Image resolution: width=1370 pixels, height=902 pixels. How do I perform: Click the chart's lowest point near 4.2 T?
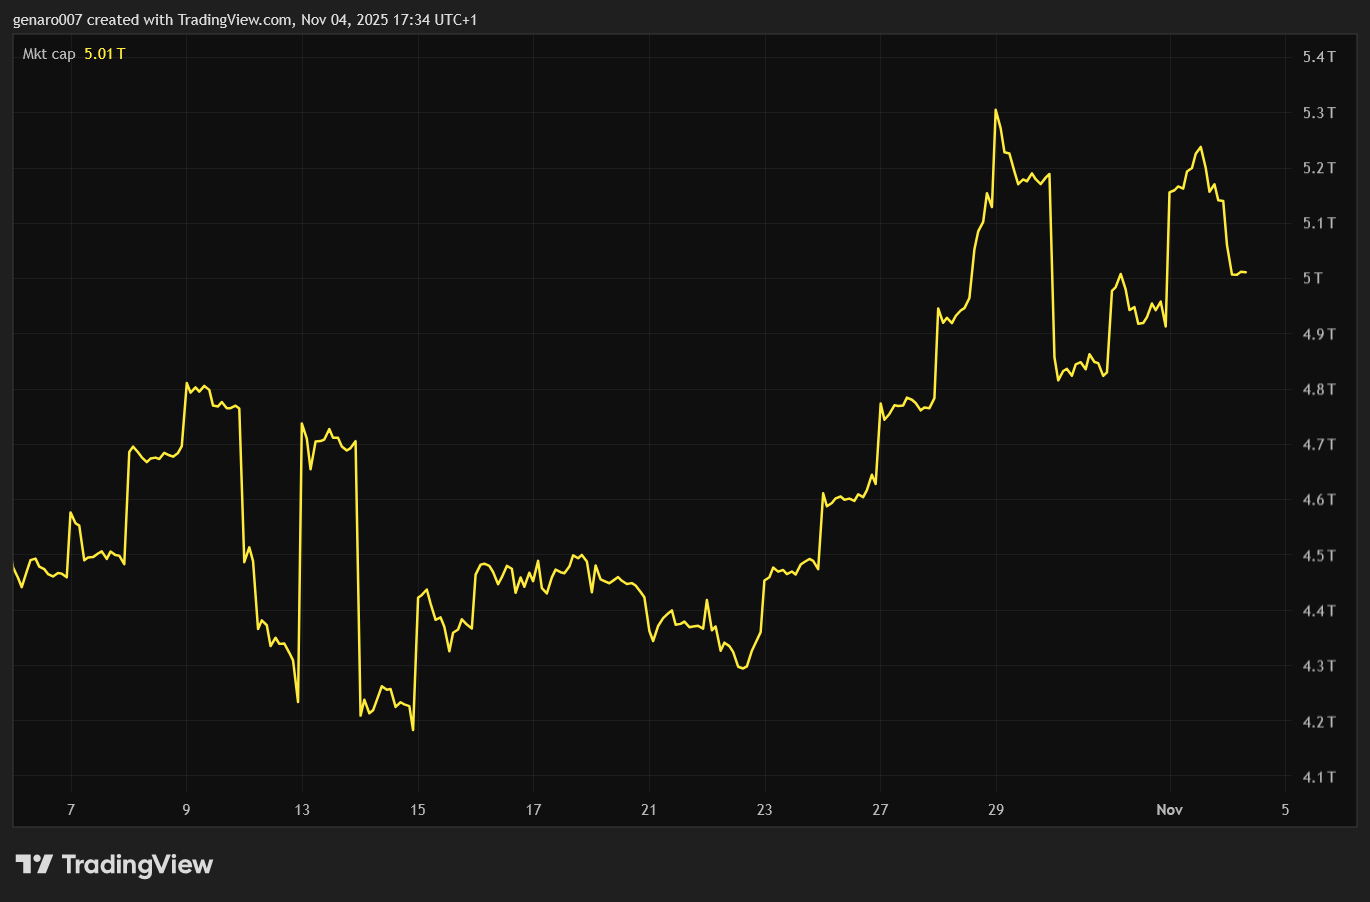coord(413,729)
